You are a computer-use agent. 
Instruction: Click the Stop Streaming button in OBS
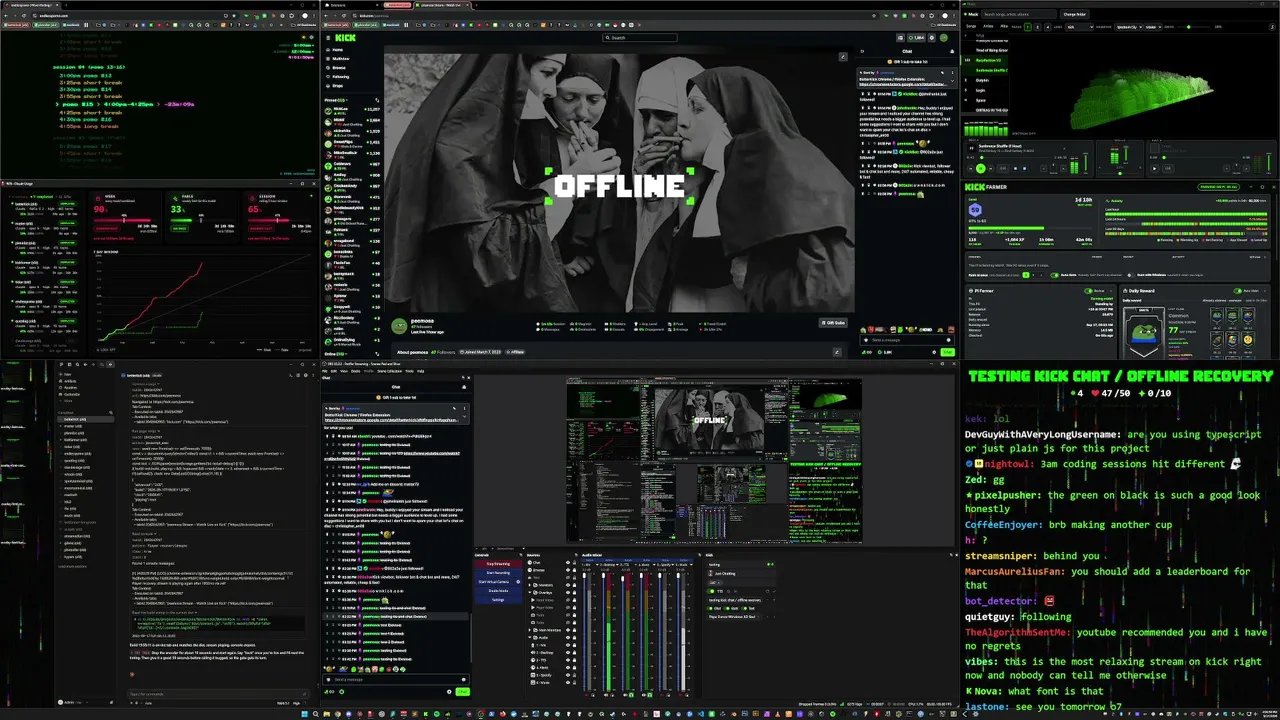point(498,564)
